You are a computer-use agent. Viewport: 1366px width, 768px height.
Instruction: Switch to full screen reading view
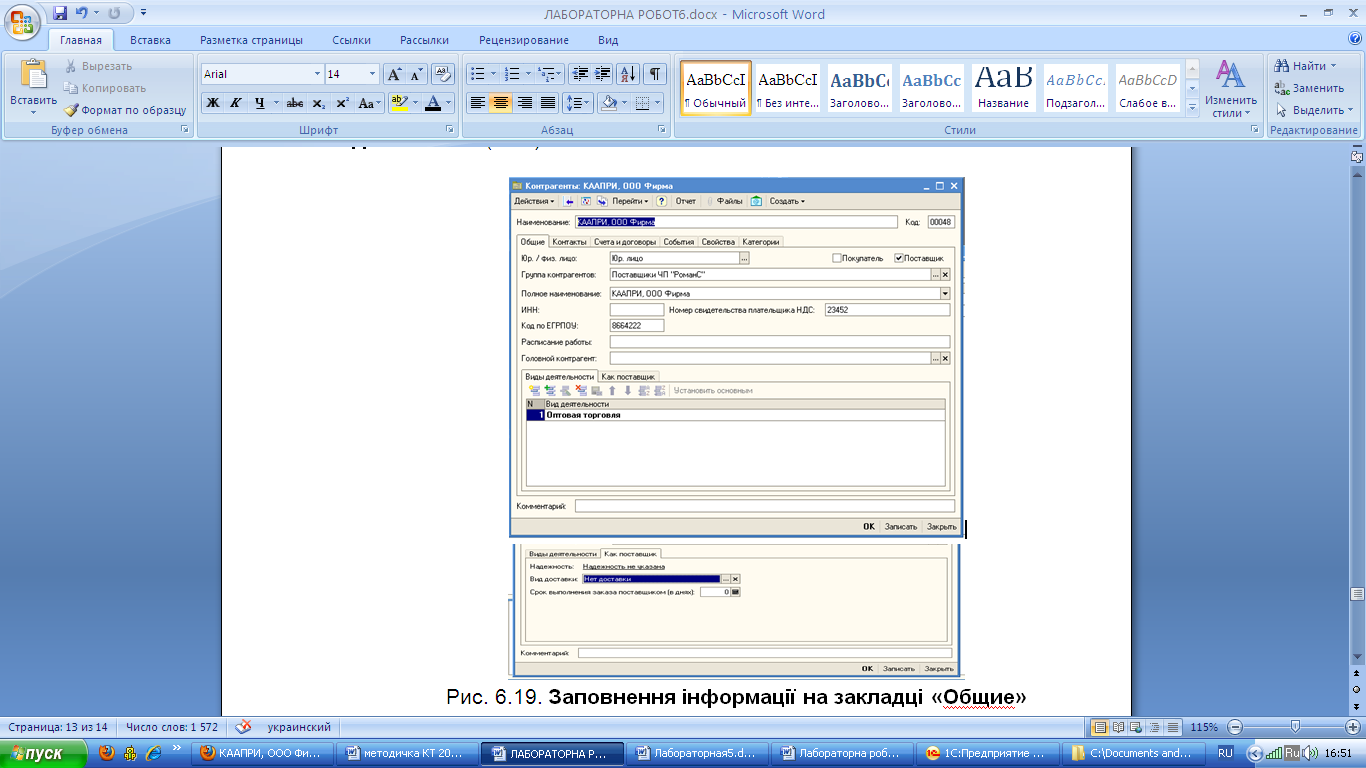tap(1118, 727)
